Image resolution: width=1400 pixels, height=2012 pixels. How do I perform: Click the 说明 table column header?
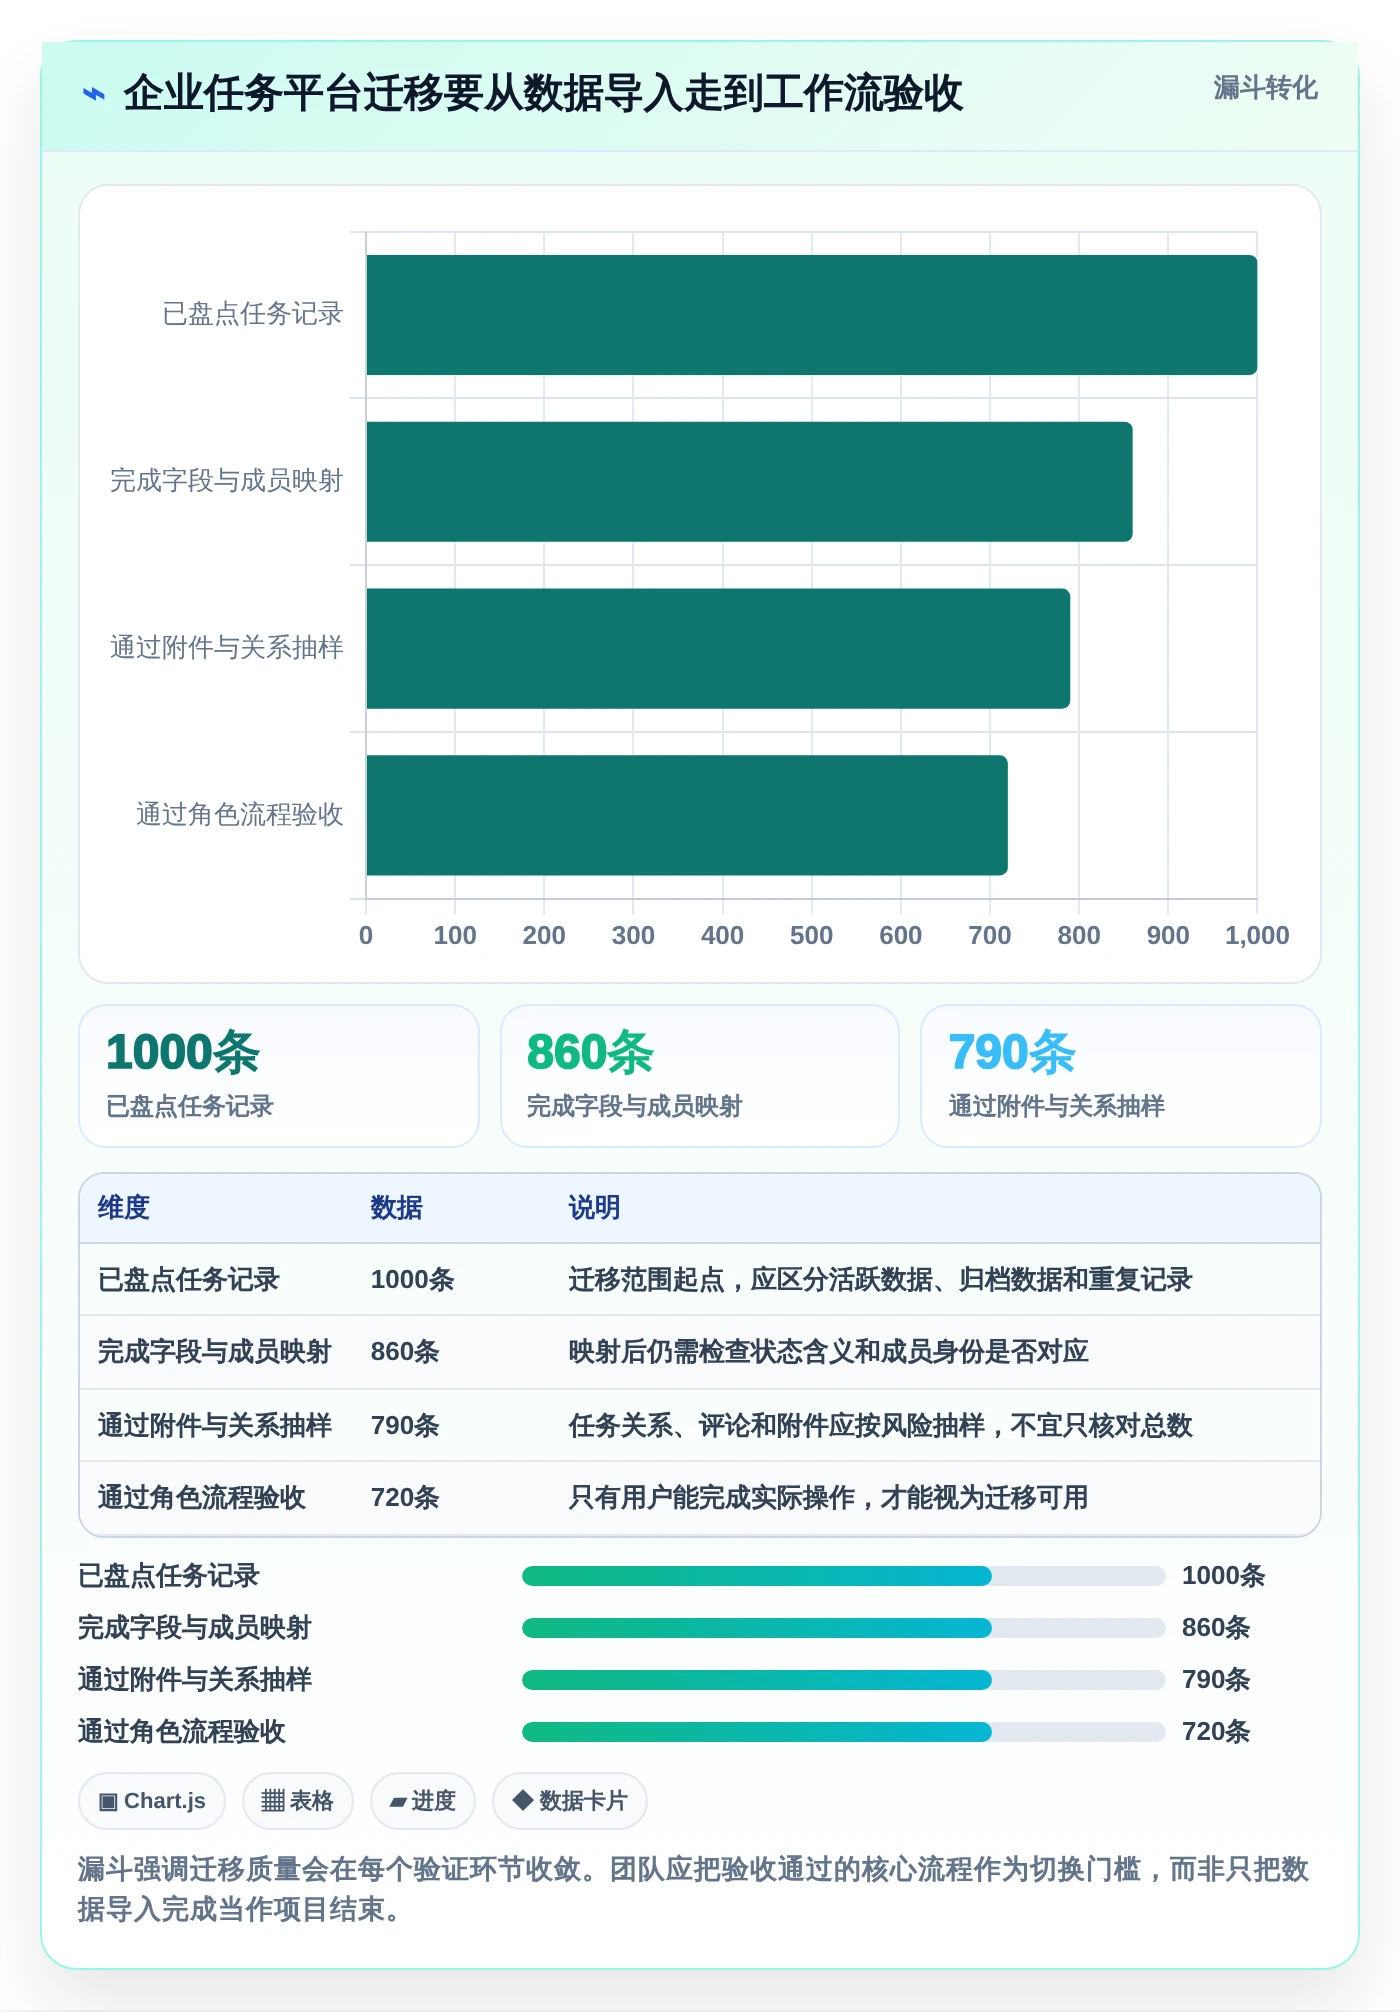pos(595,1208)
